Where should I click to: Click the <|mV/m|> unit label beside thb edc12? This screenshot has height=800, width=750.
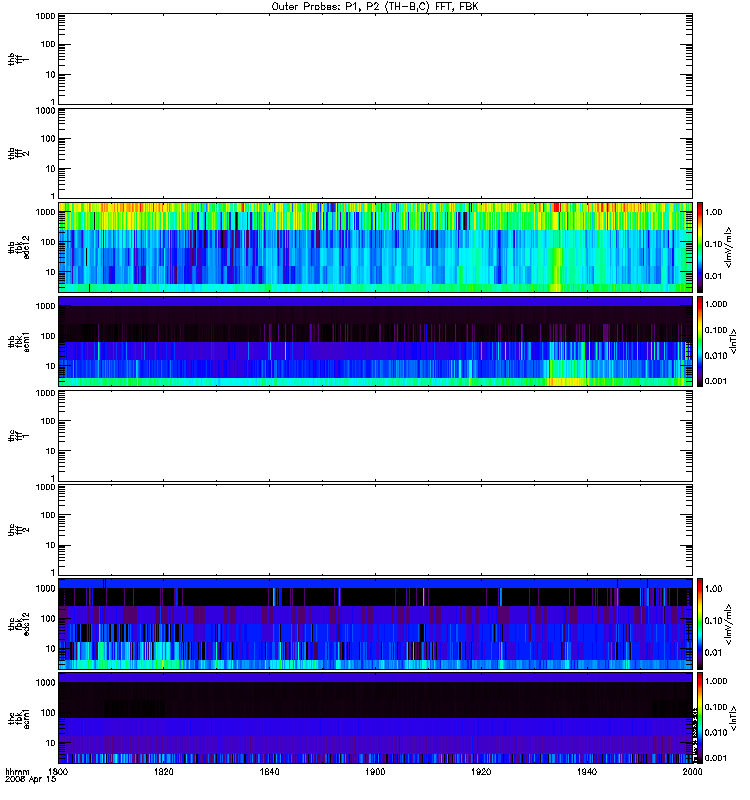click(729, 247)
